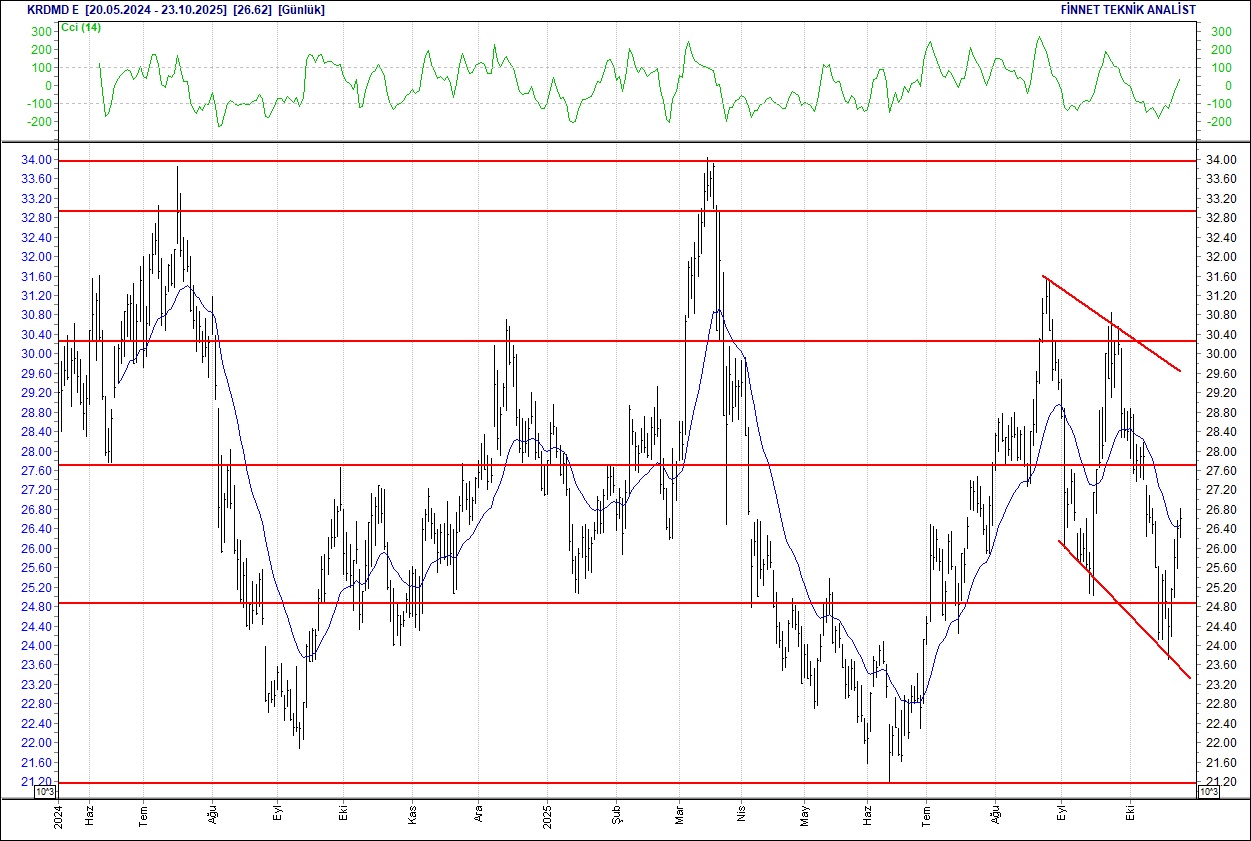1251x841 pixels.
Task: Click the 10^3 scale box at bottom left
Action: click(46, 792)
